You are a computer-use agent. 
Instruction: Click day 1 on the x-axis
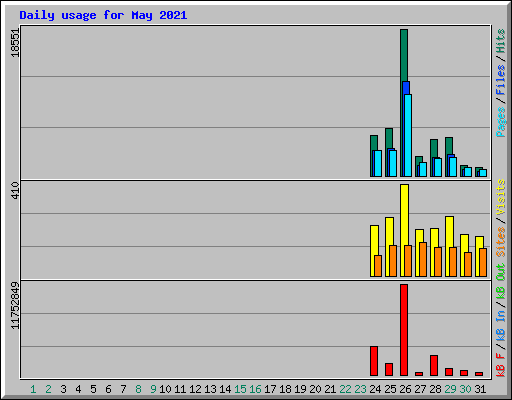tap(33, 389)
